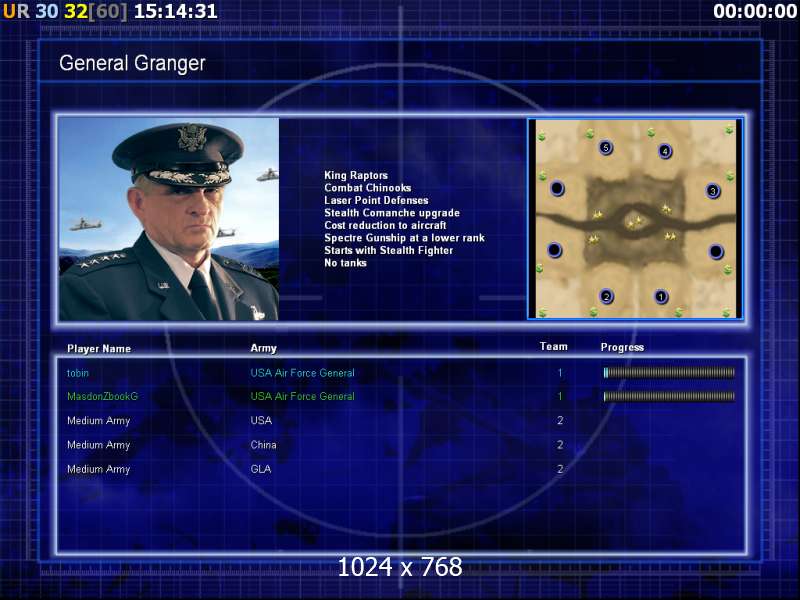The height and width of the screenshot is (600, 800).
Task: Click MasdonZbookG's USA Air Force General army
Action: pyautogui.click(x=302, y=396)
